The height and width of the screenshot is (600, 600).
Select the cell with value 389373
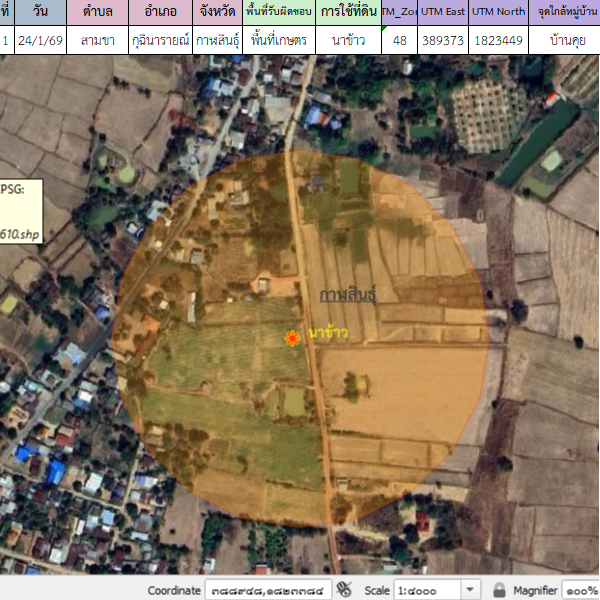coord(441,41)
